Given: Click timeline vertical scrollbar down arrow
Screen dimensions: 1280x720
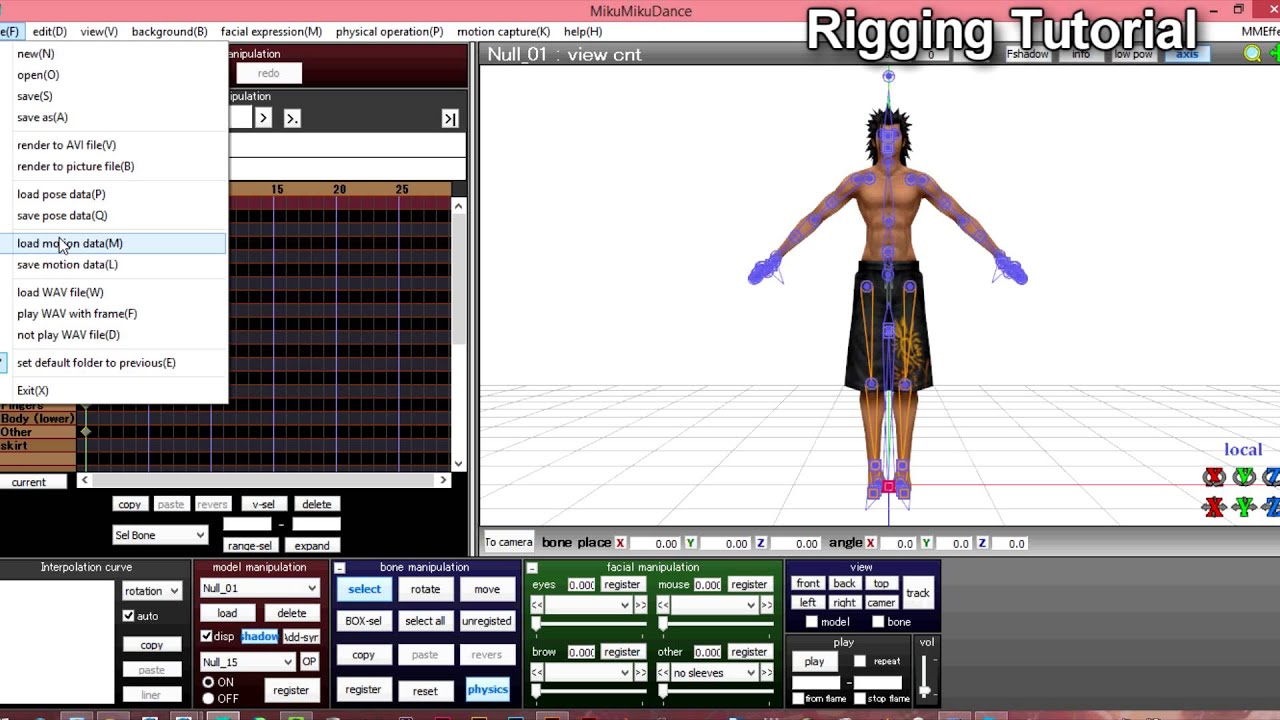Looking at the screenshot, I should click(458, 463).
